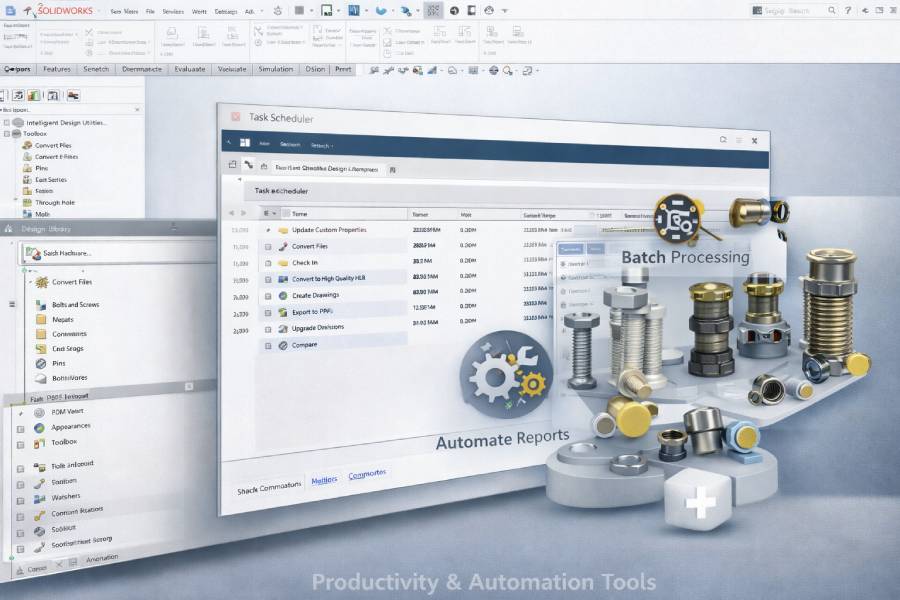Click the Through Hole icon in the tree
Viewport: 900px width, 600px height.
pos(27,202)
